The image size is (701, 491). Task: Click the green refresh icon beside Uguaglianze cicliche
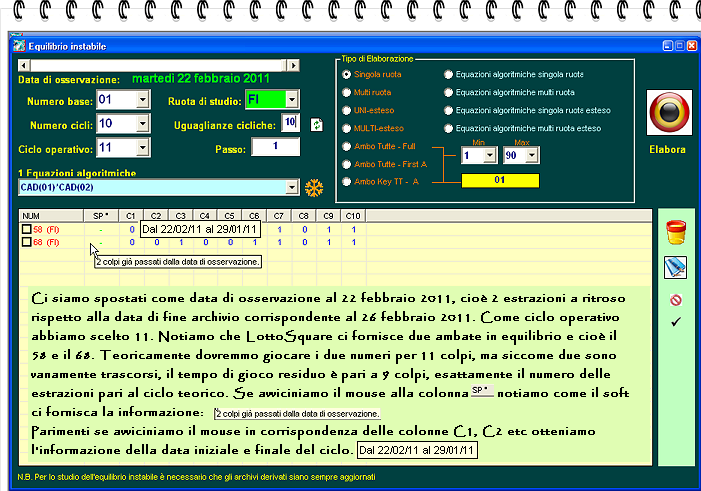(x=317, y=125)
